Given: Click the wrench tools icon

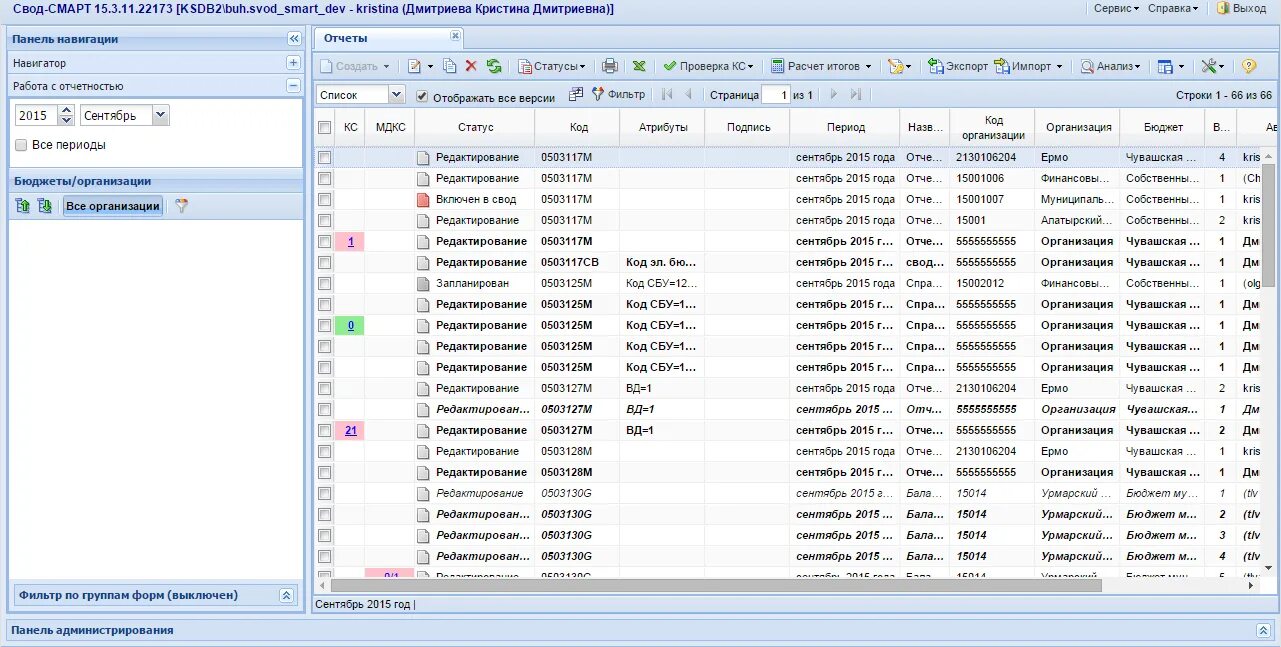Looking at the screenshot, I should pos(1210,66).
